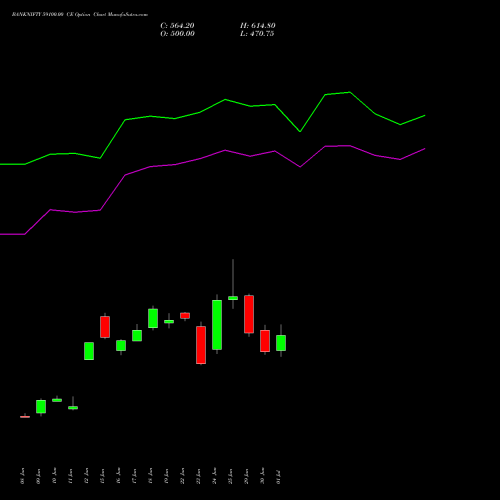Image resolution: width=500 pixels, height=500 pixels.
Task: Click the green 12 Jun candlestick
Action: 89,351
